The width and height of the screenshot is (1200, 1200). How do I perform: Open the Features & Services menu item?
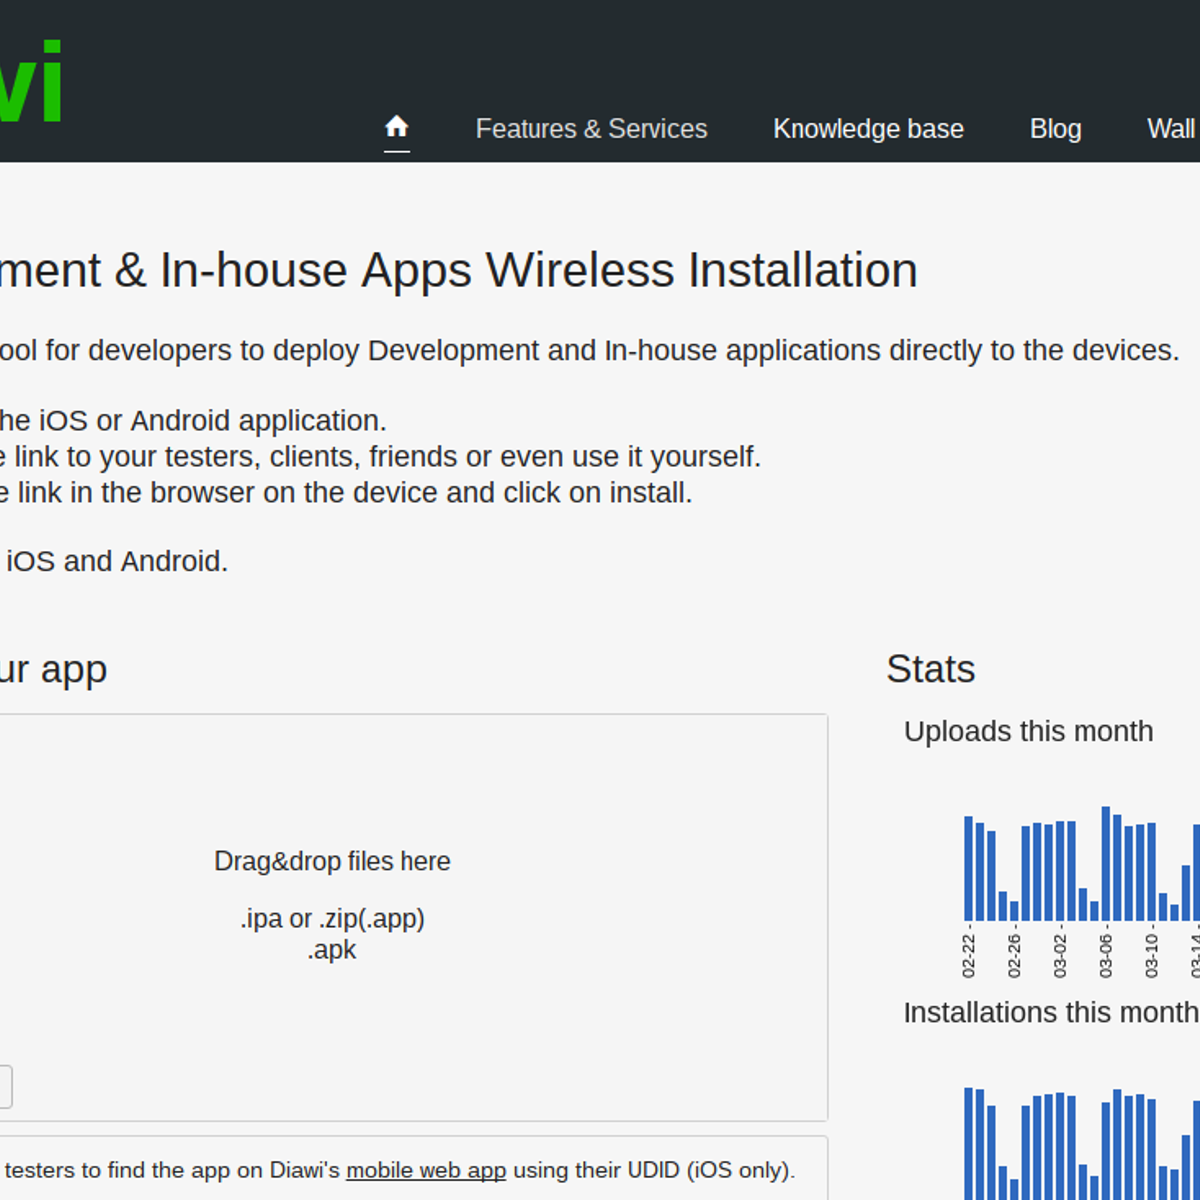[591, 129]
